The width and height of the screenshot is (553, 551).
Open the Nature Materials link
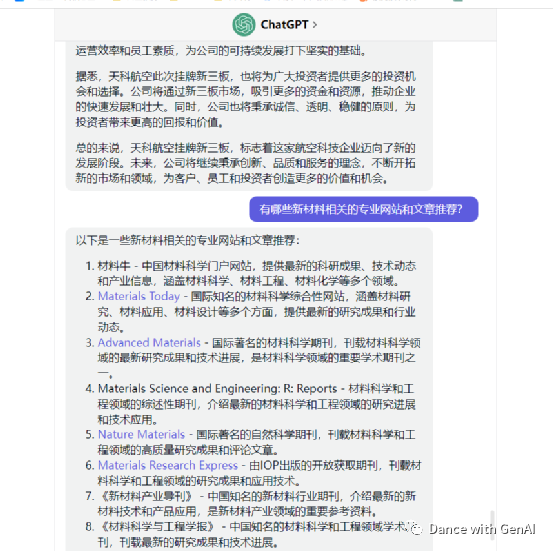click(x=141, y=434)
